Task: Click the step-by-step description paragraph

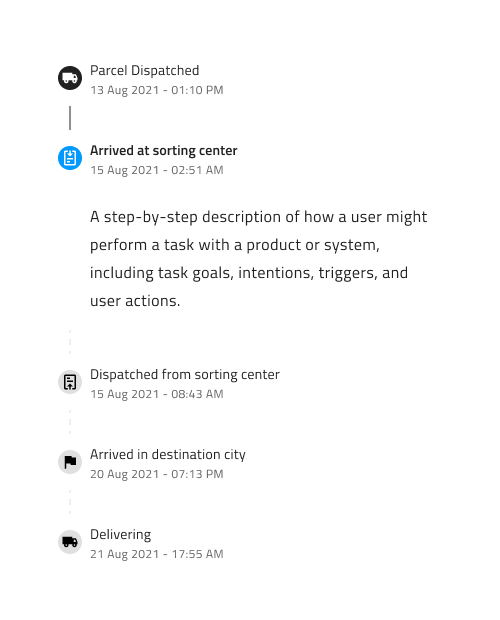Action: click(x=258, y=259)
